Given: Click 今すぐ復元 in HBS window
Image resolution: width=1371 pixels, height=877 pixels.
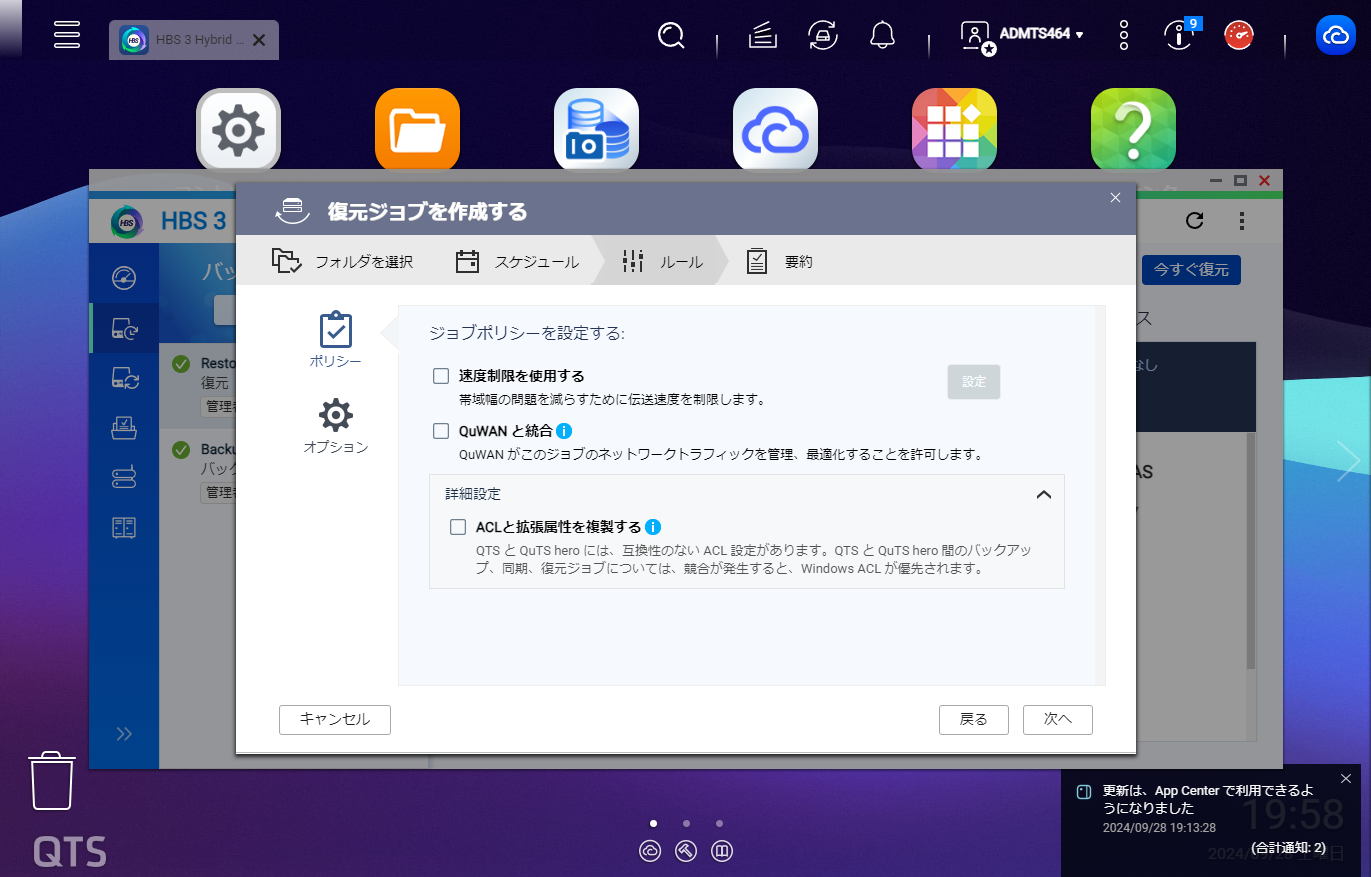Looking at the screenshot, I should pyautogui.click(x=1191, y=269).
